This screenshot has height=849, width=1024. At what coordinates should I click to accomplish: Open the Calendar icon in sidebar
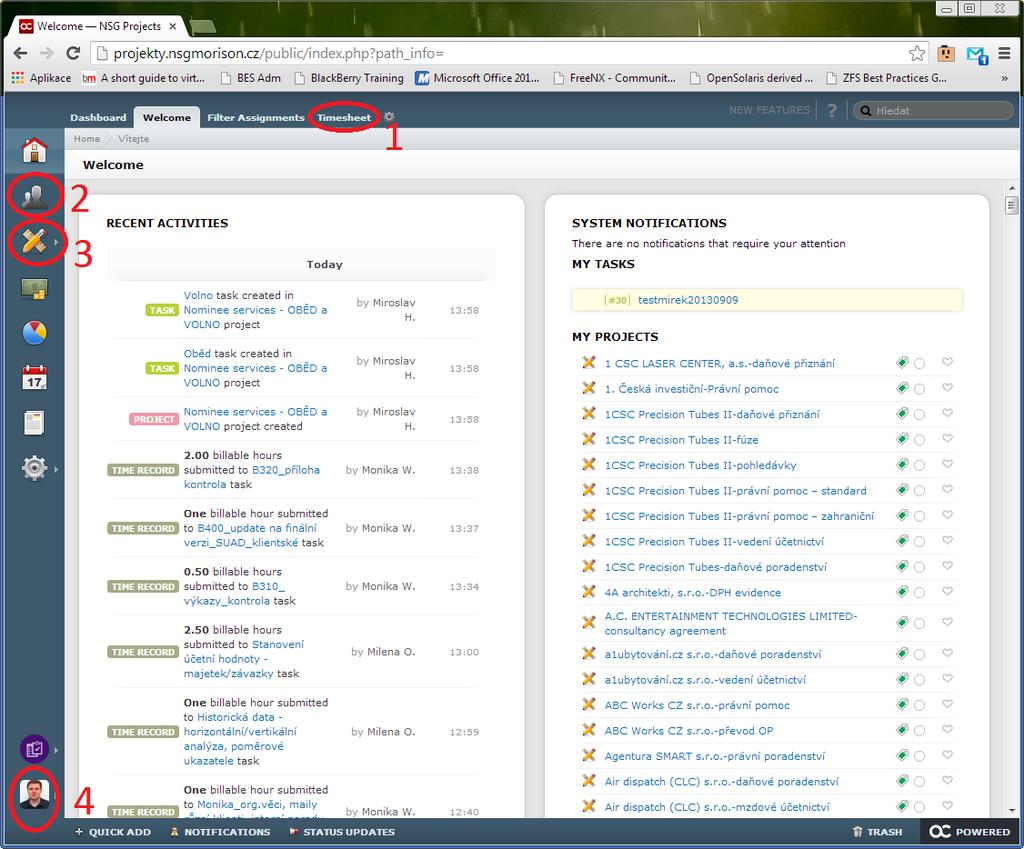pos(35,377)
